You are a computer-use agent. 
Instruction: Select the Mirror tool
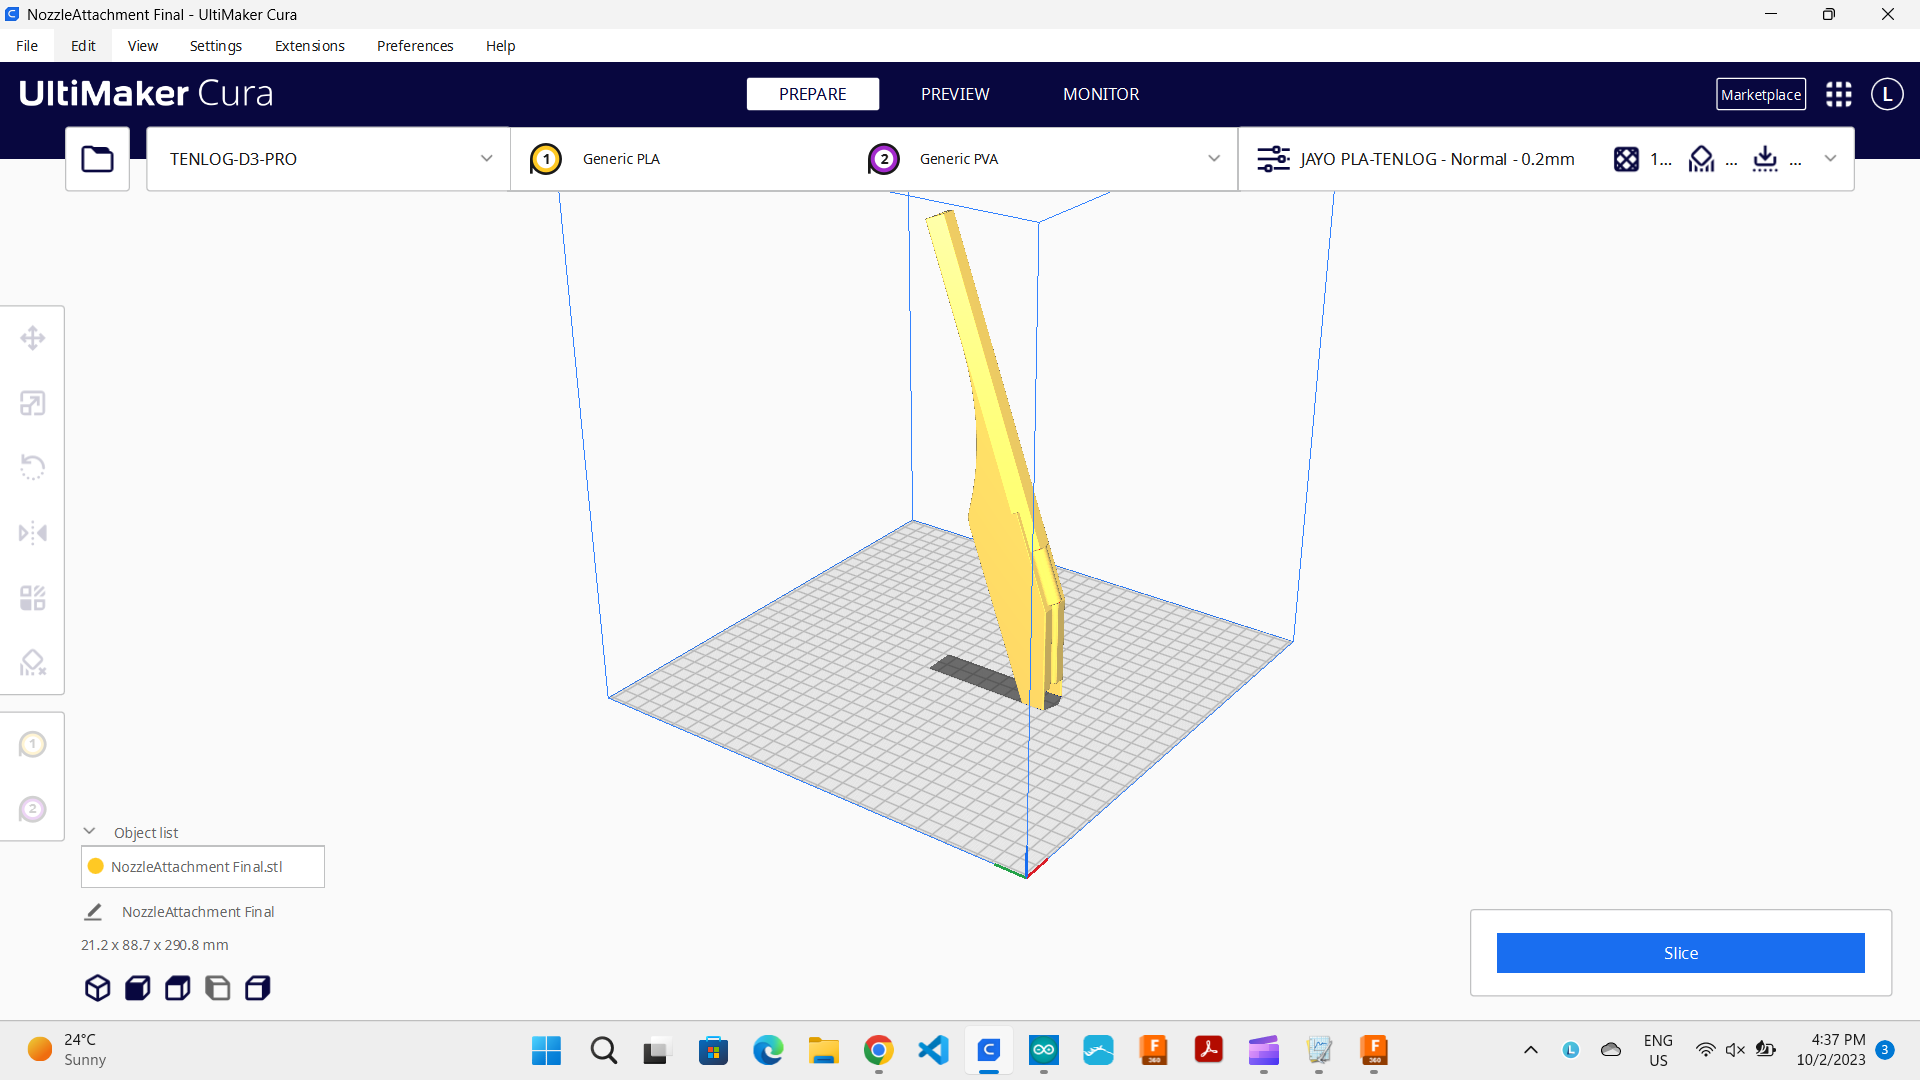(33, 533)
